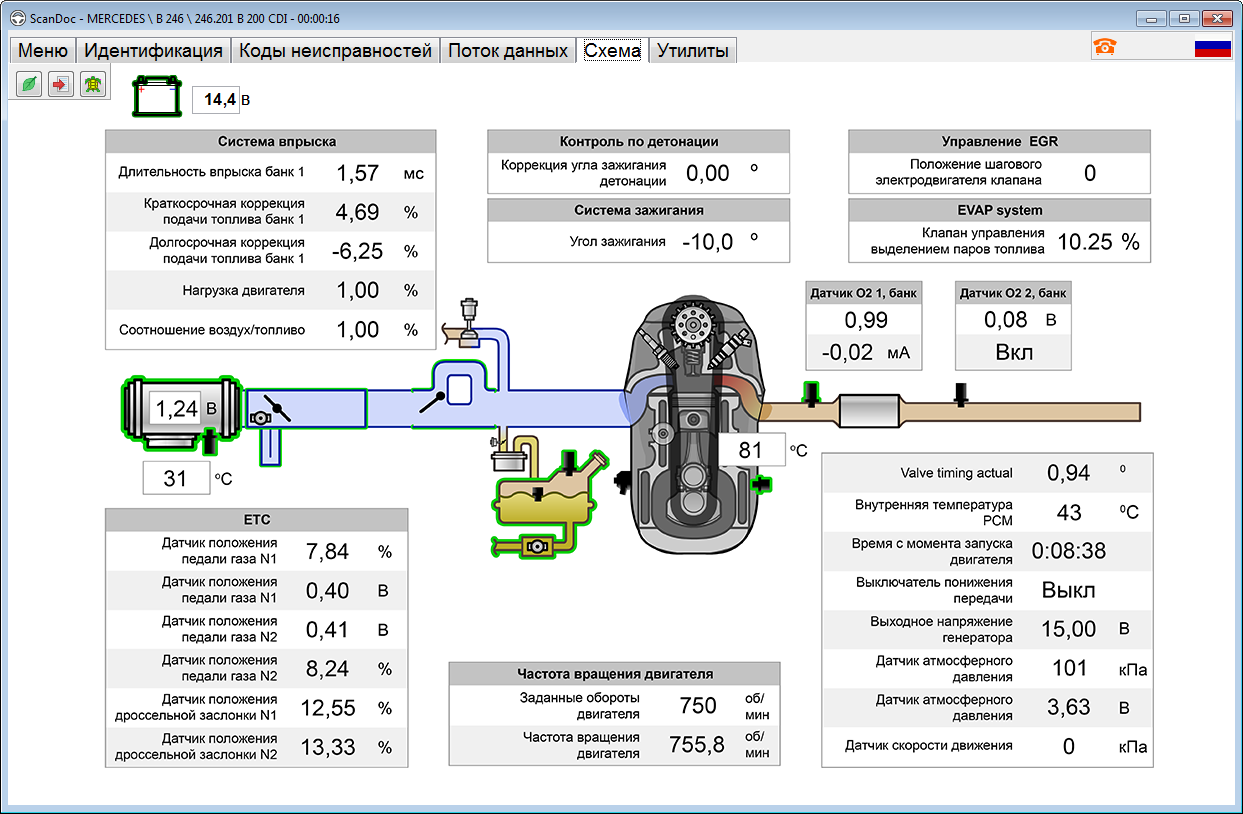Click the throttle position N2 value 13,33
The width and height of the screenshot is (1243, 814).
(x=328, y=747)
